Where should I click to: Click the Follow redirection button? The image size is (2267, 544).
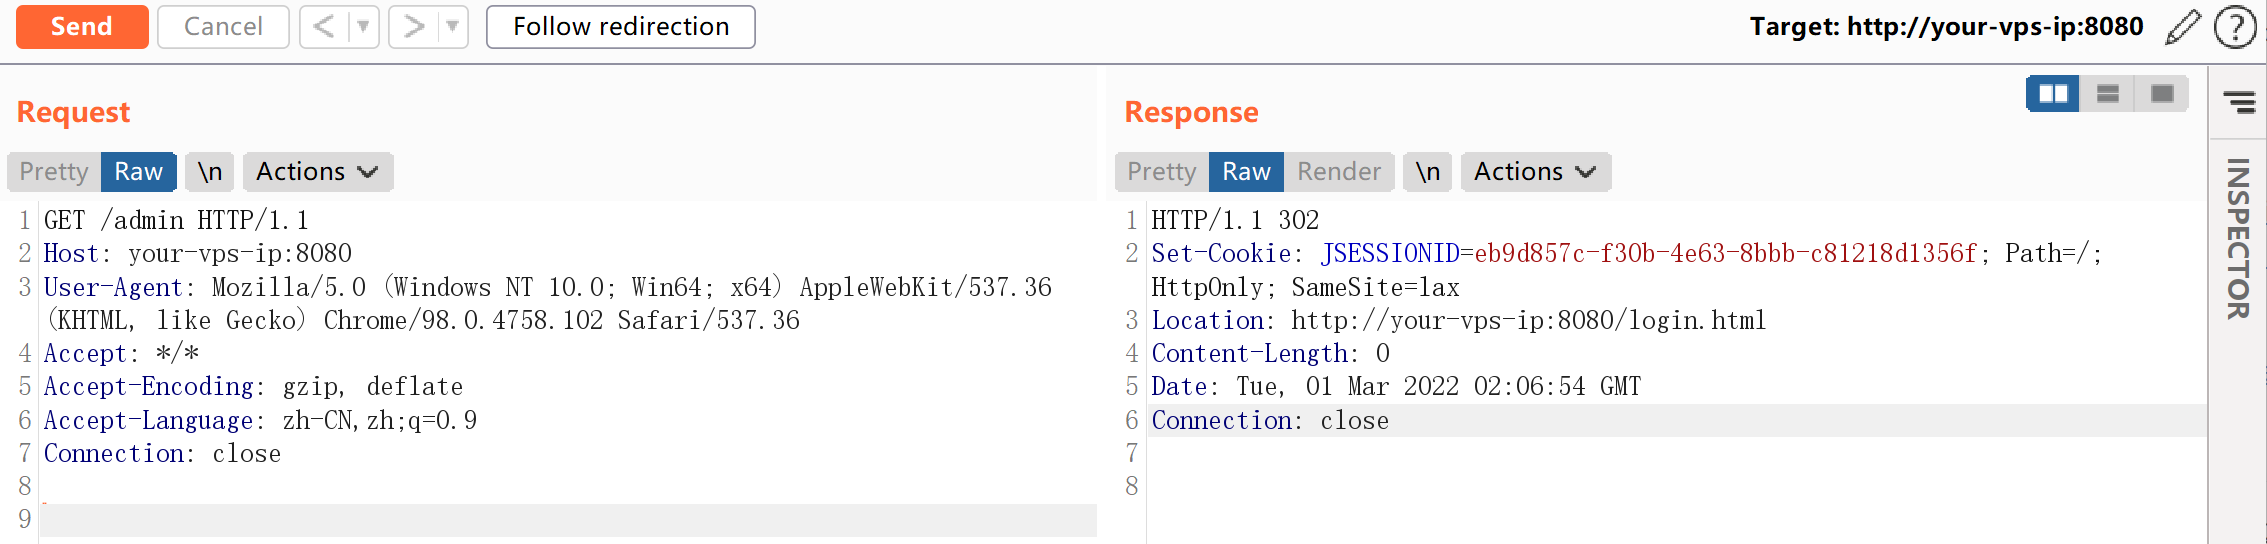tap(620, 27)
